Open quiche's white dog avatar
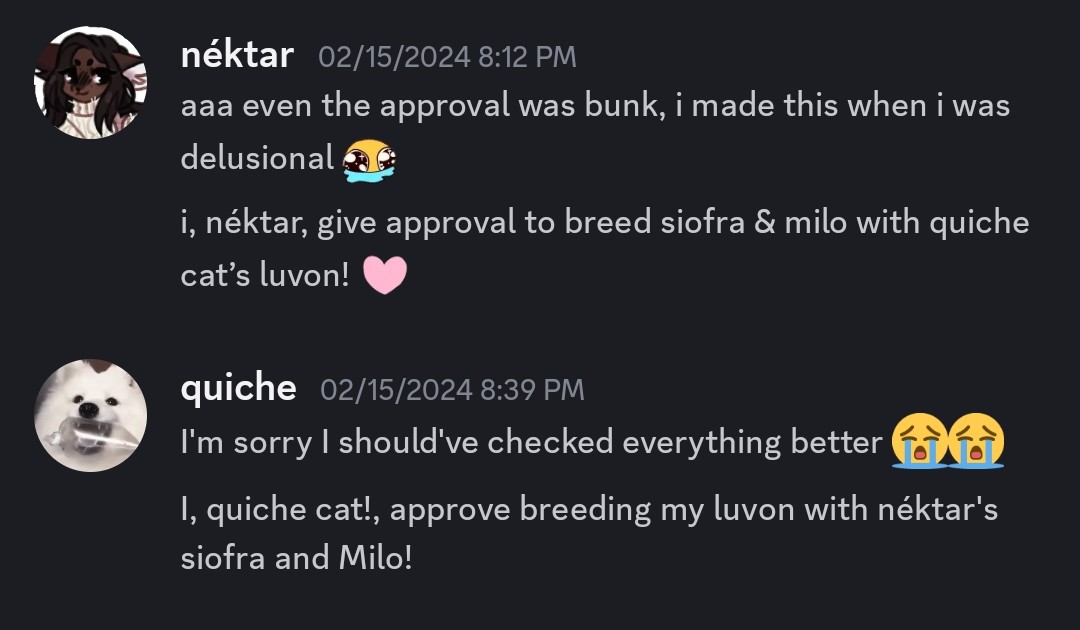This screenshot has width=1080, height=630. click(x=90, y=415)
